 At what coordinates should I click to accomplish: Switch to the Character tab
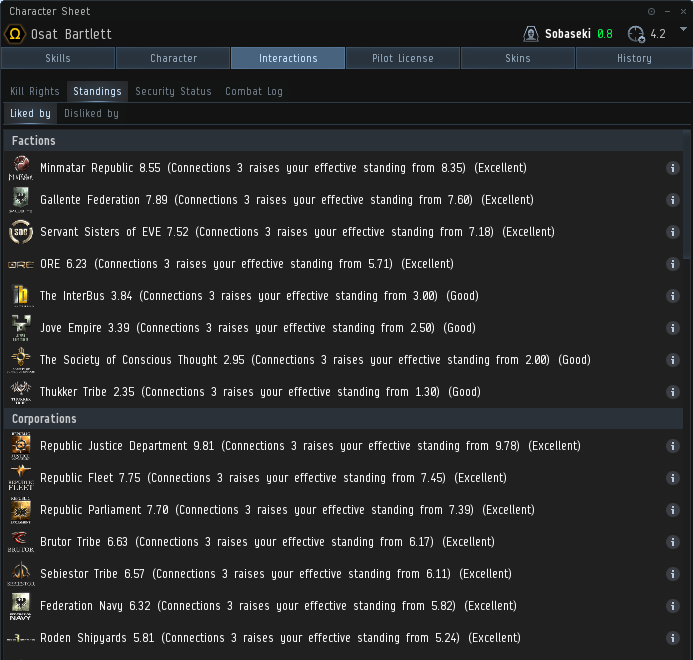click(173, 58)
